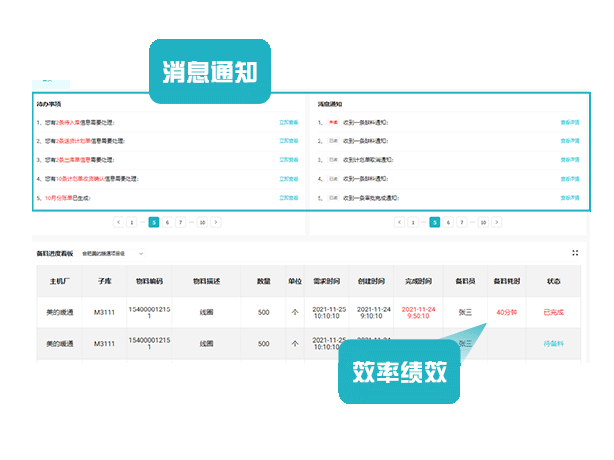Image resolution: width=614 pixels, height=460 pixels.
Task: Select page 7 in 消息通知 pagination
Action: (461, 222)
